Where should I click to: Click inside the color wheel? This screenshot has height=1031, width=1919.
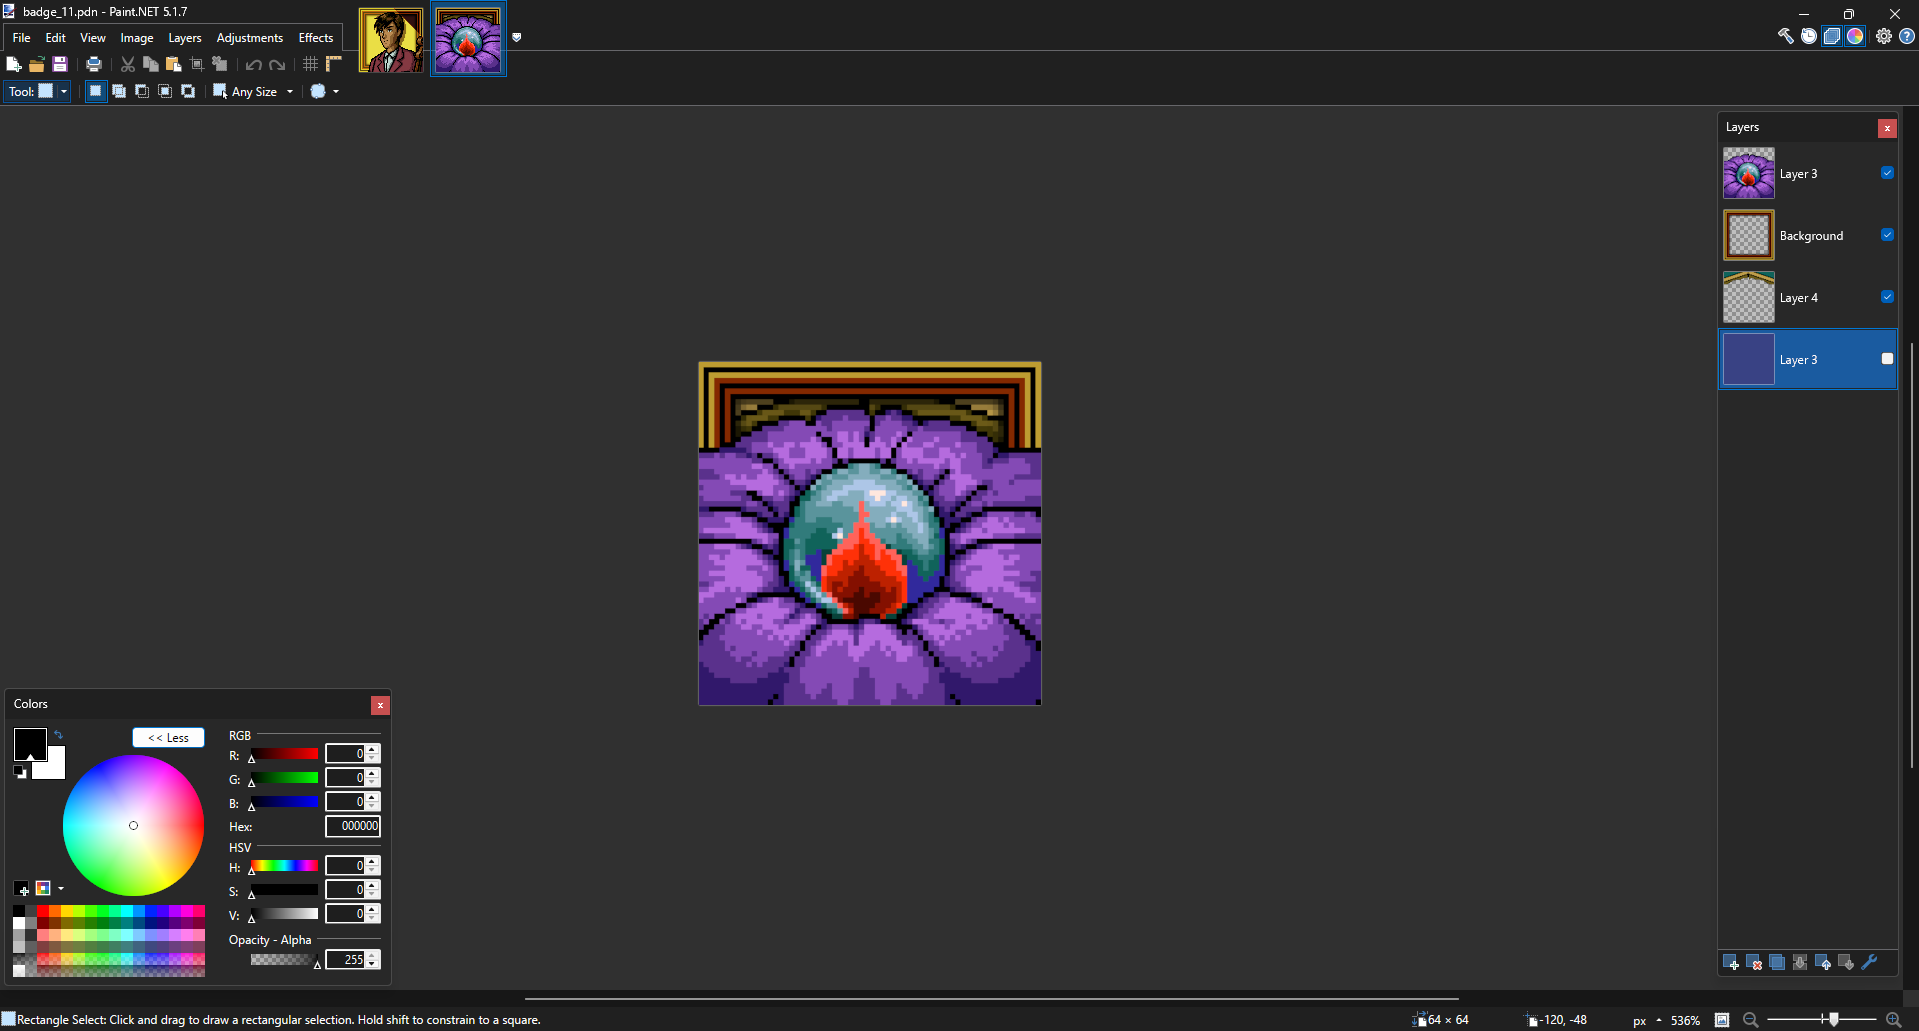[x=133, y=825]
